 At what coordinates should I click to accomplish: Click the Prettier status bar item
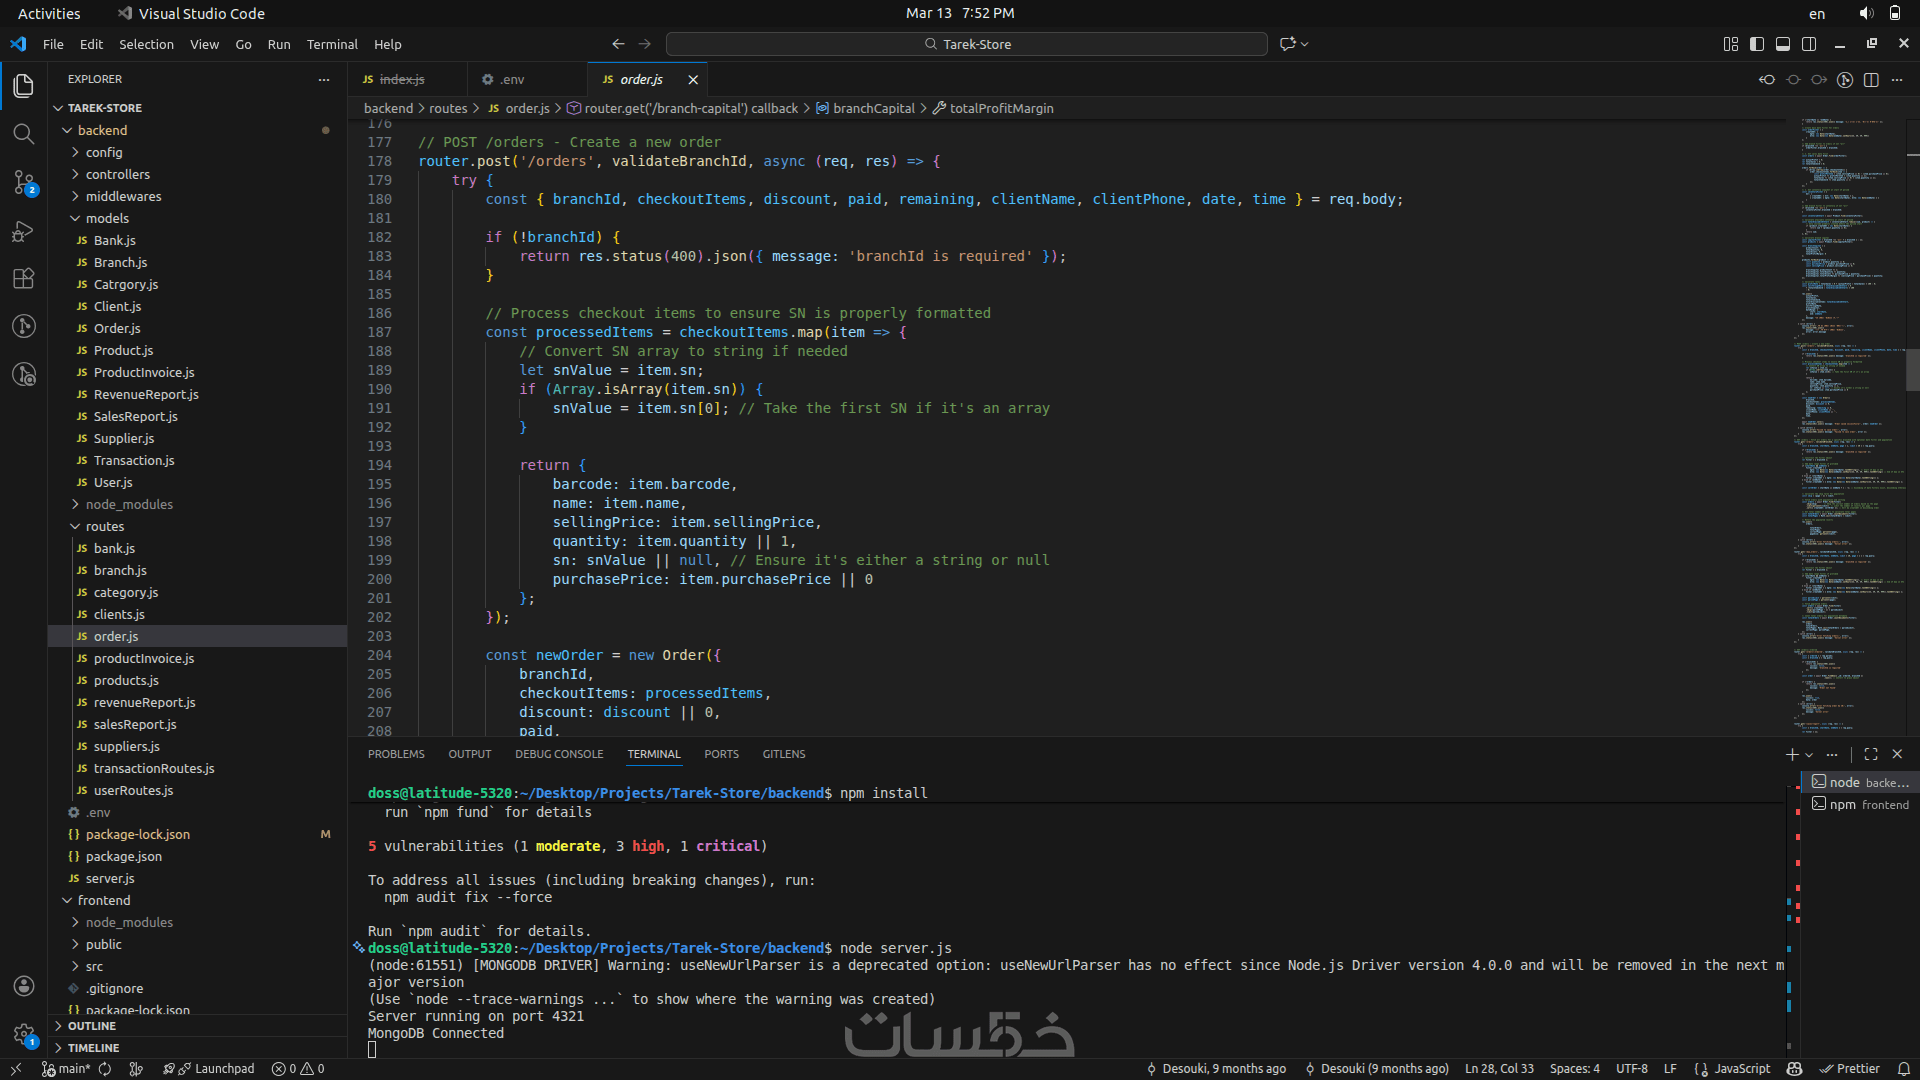coord(1850,1069)
